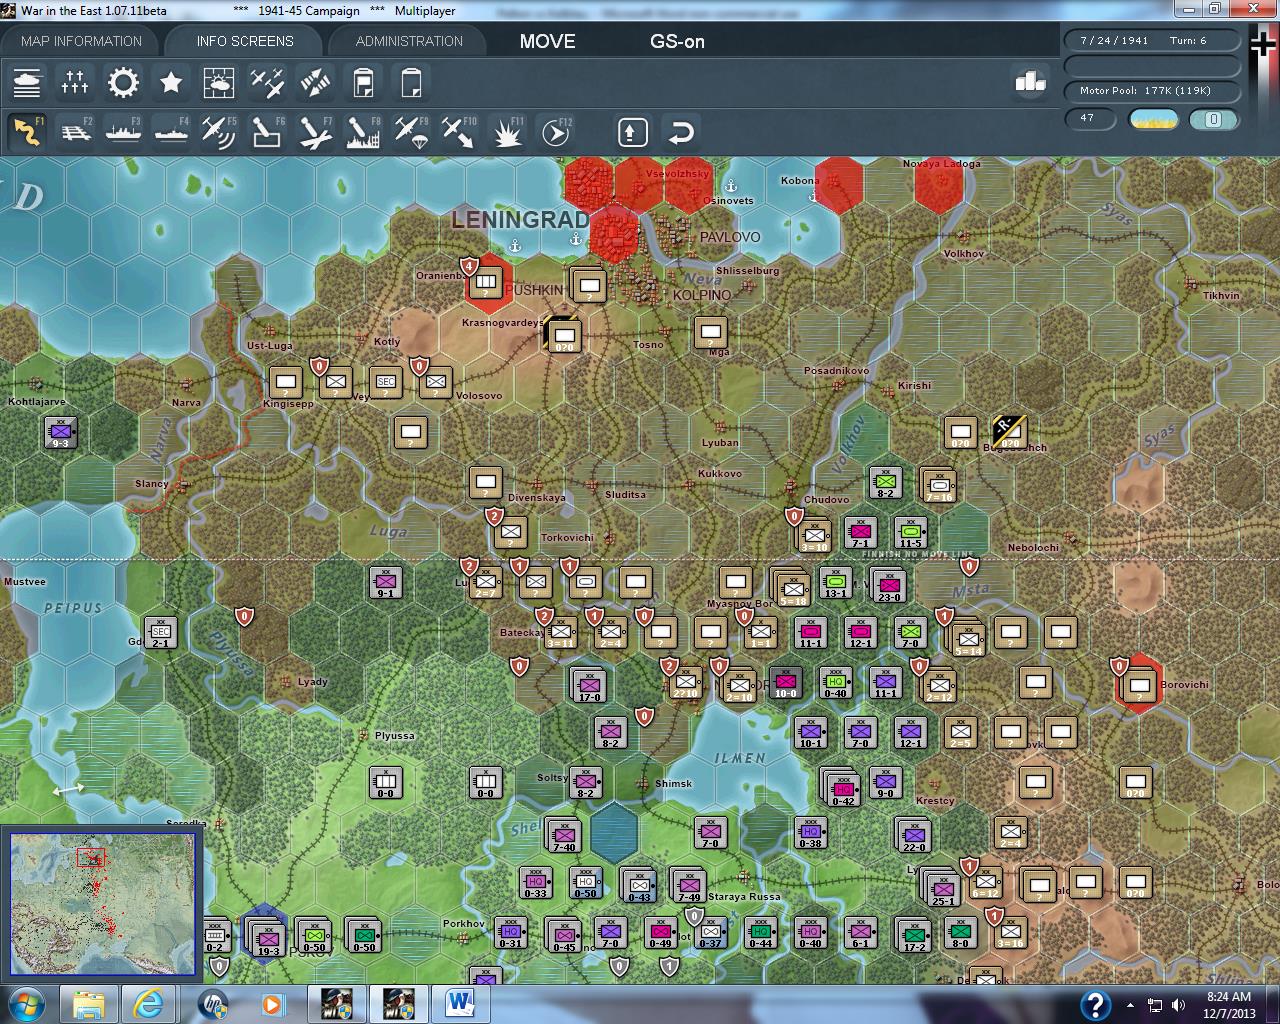Click the volume speaker tray icon
1280x1024 pixels.
[1178, 1005]
